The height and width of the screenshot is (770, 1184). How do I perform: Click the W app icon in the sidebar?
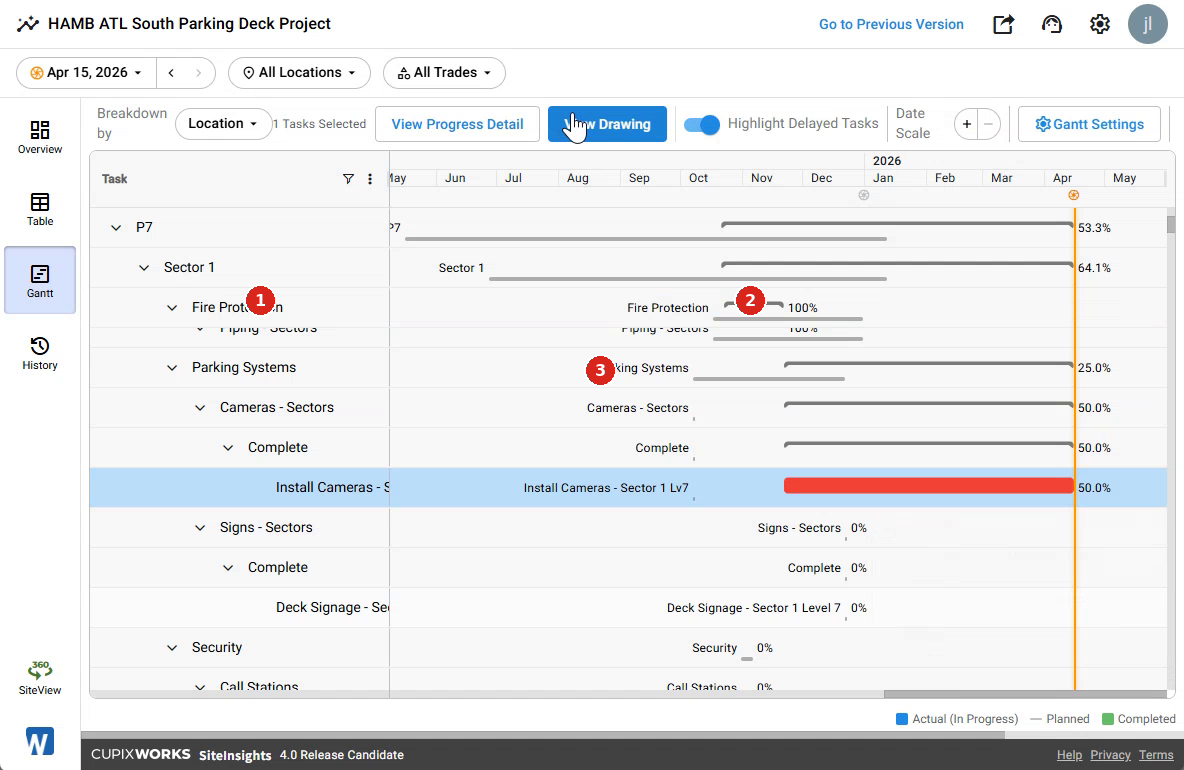coord(40,741)
